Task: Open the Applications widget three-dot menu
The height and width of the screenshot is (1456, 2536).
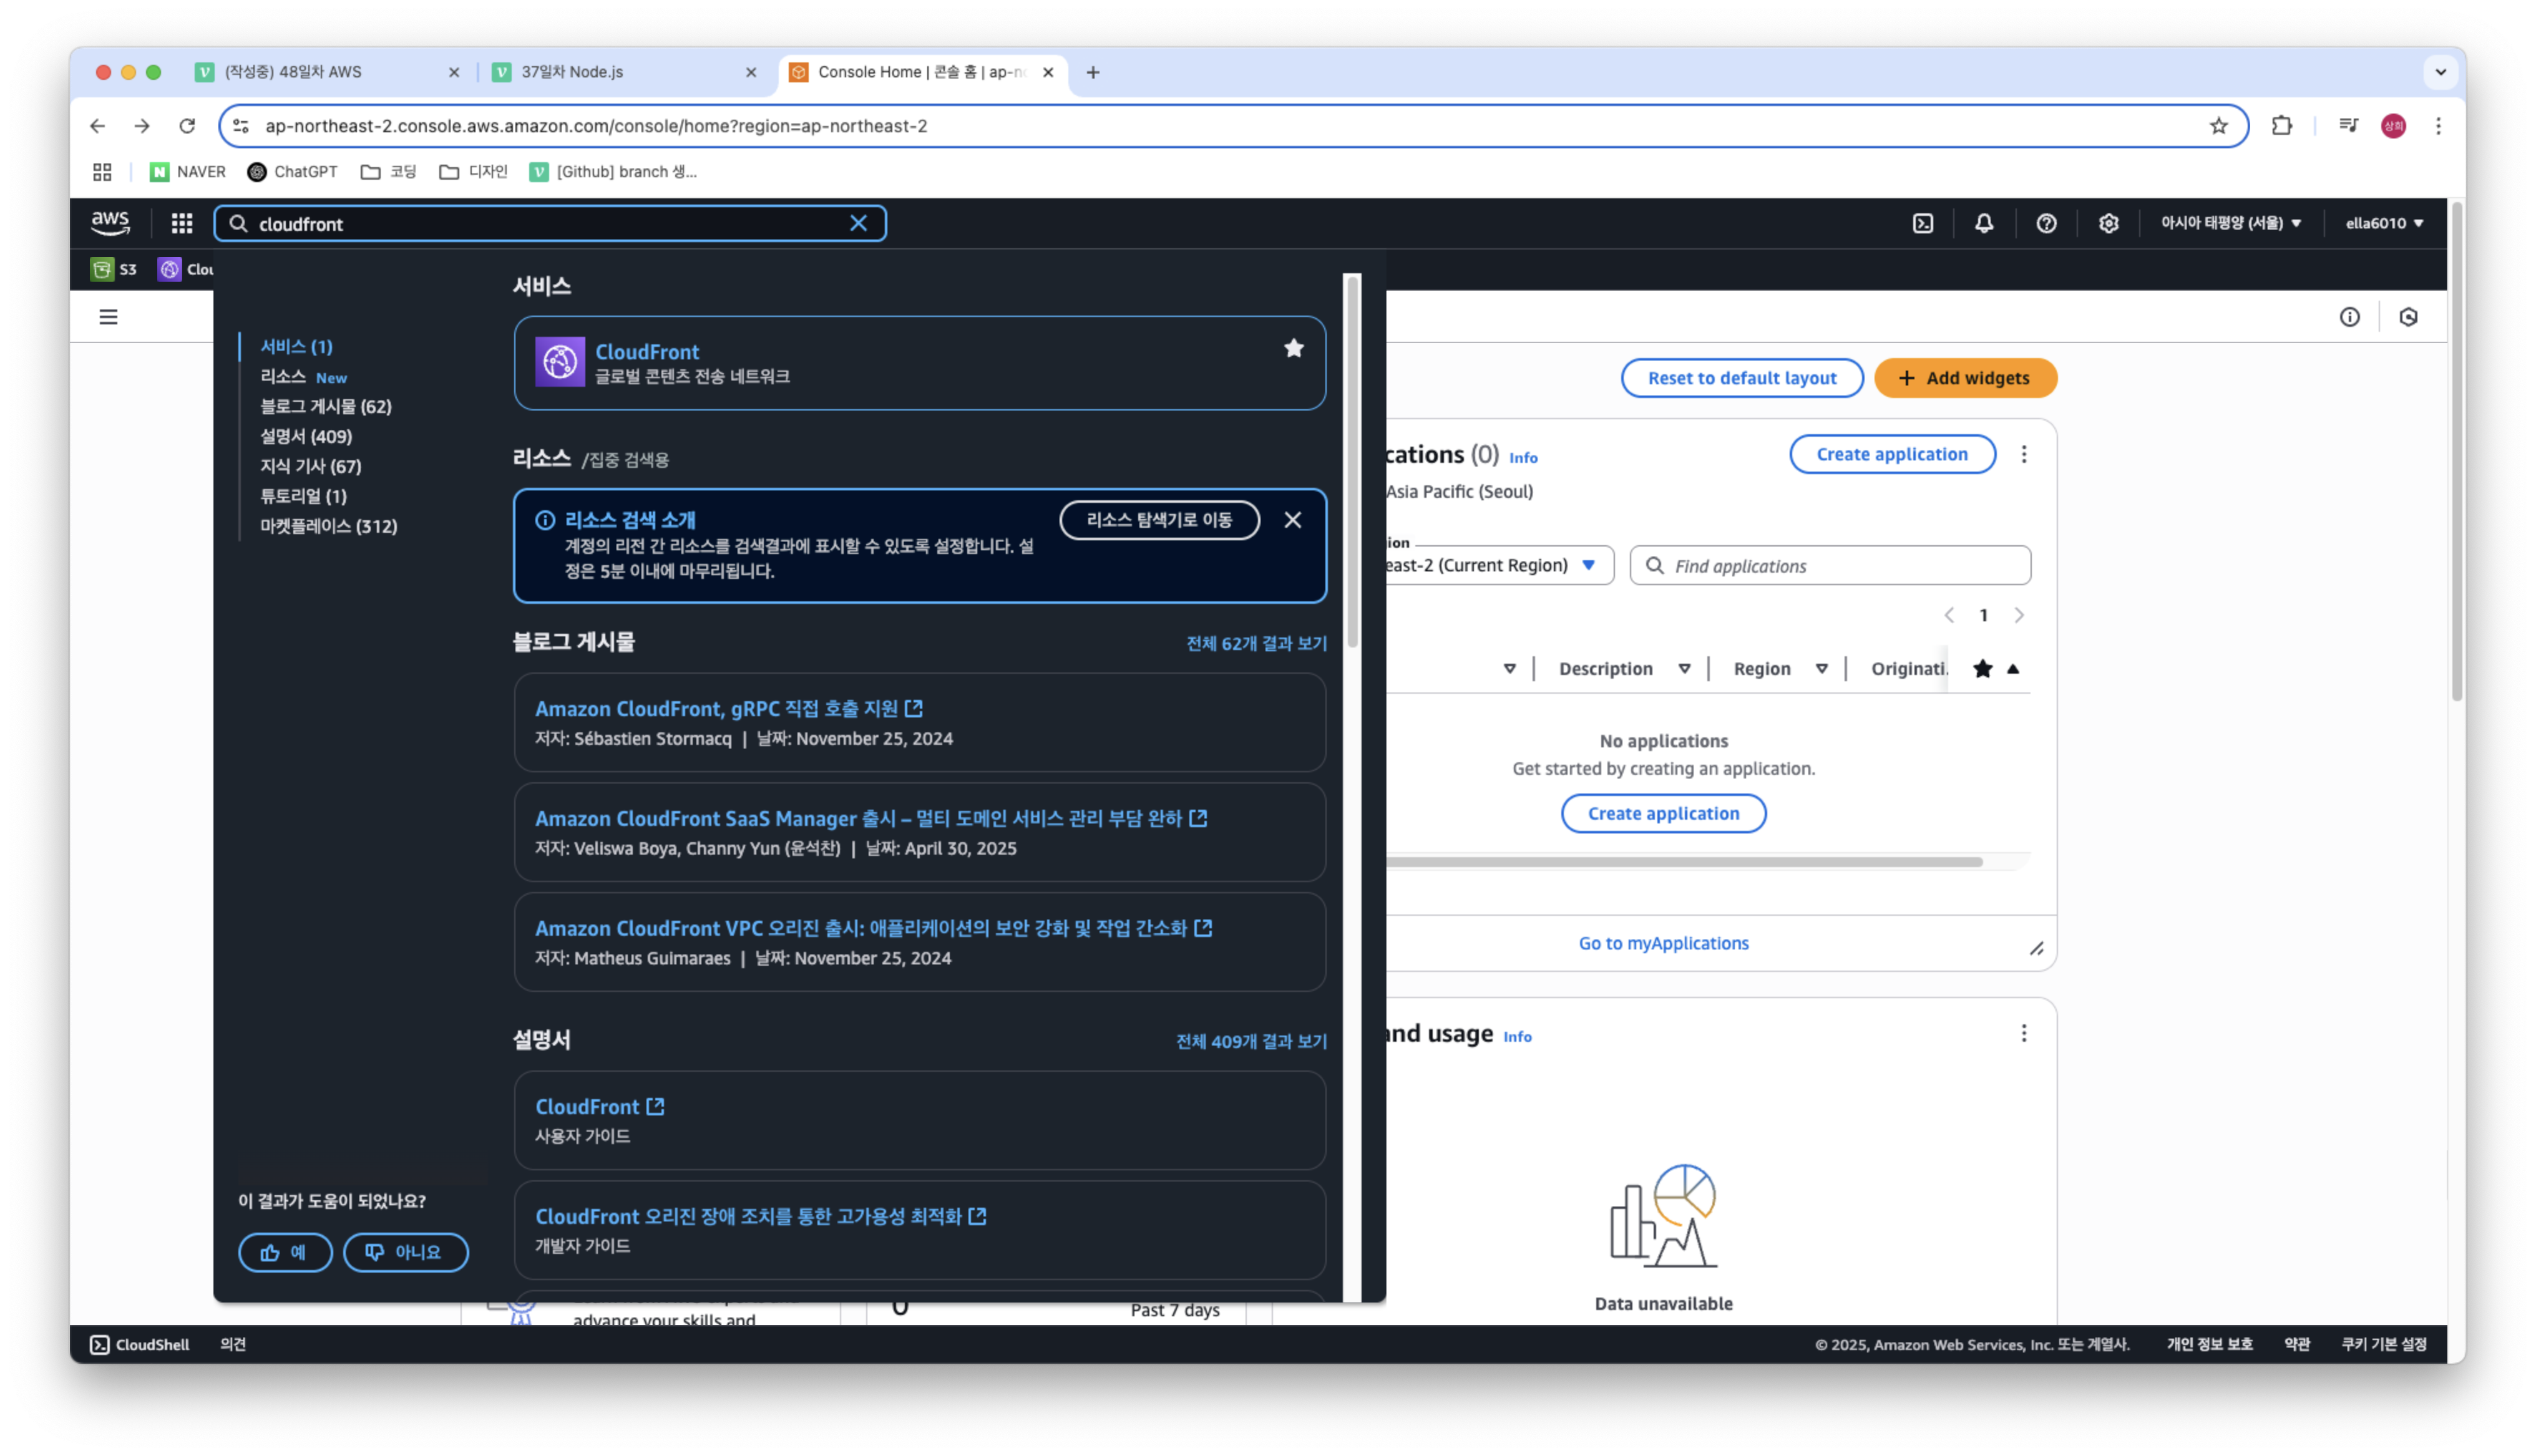Action: coord(2024,454)
